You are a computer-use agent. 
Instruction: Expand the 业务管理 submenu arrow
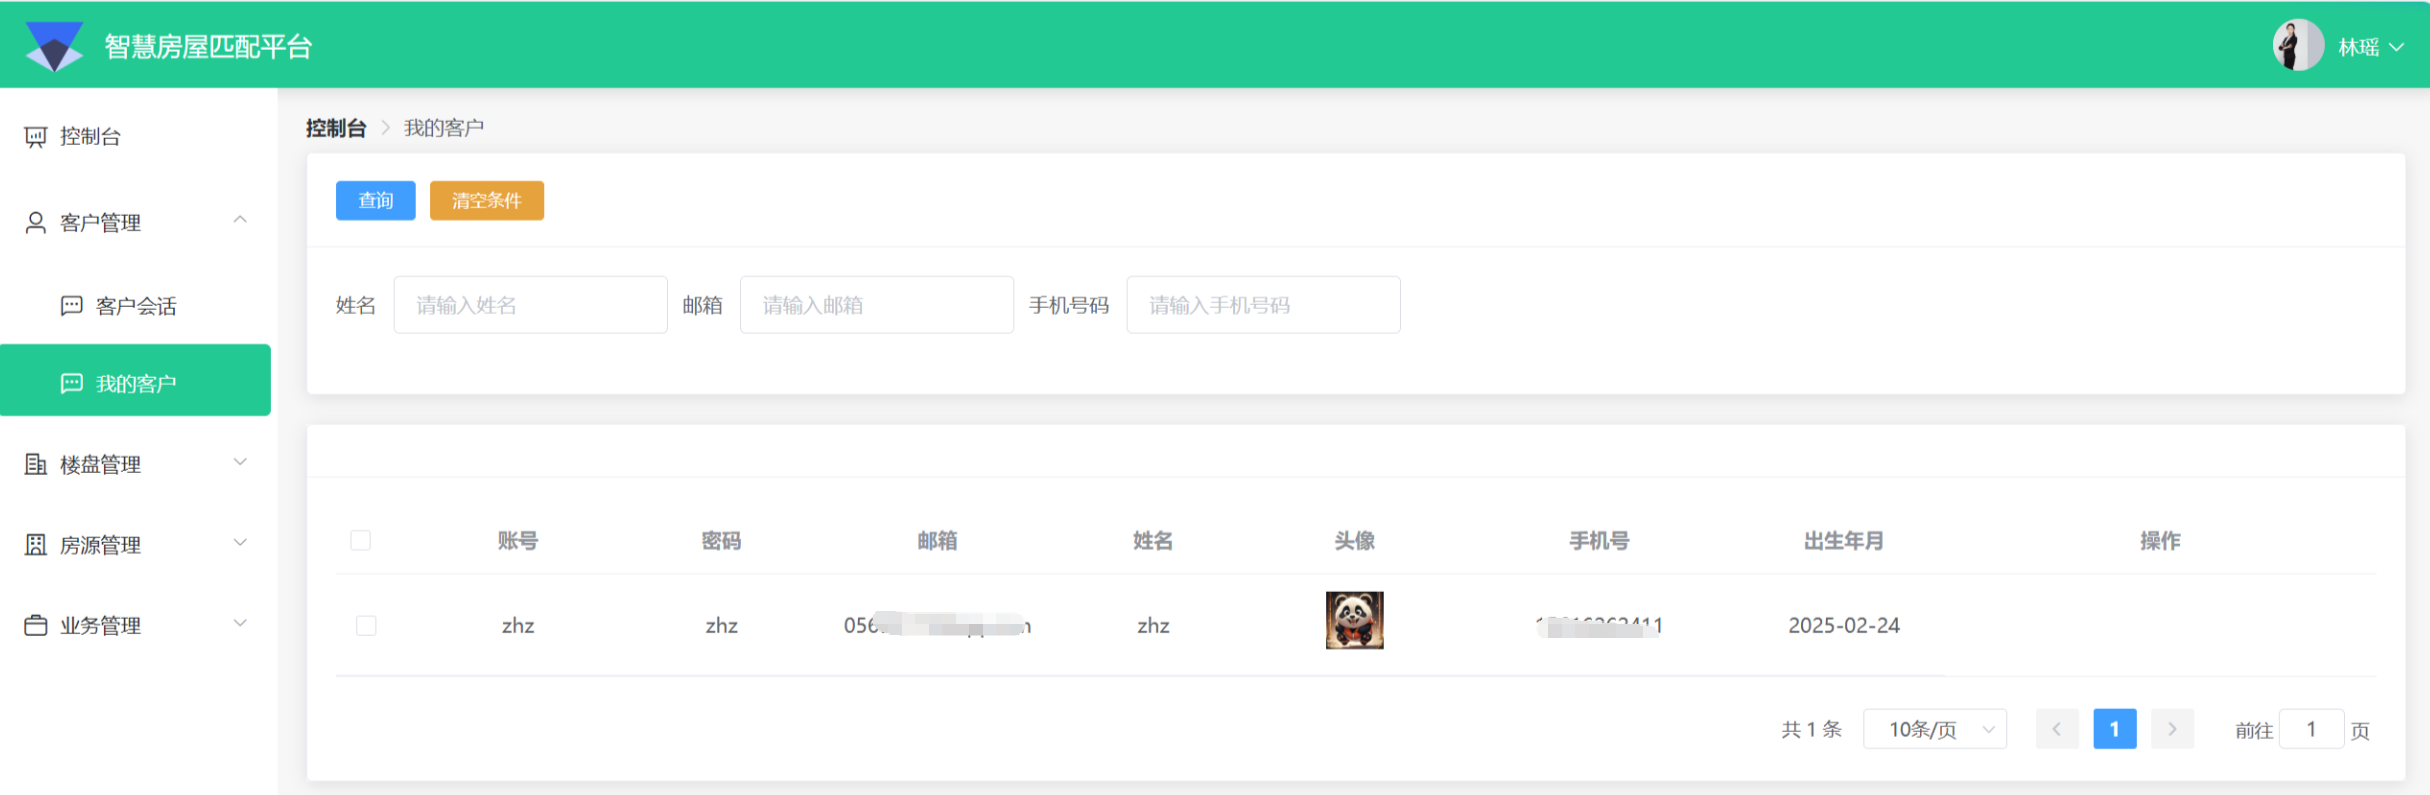(x=240, y=623)
